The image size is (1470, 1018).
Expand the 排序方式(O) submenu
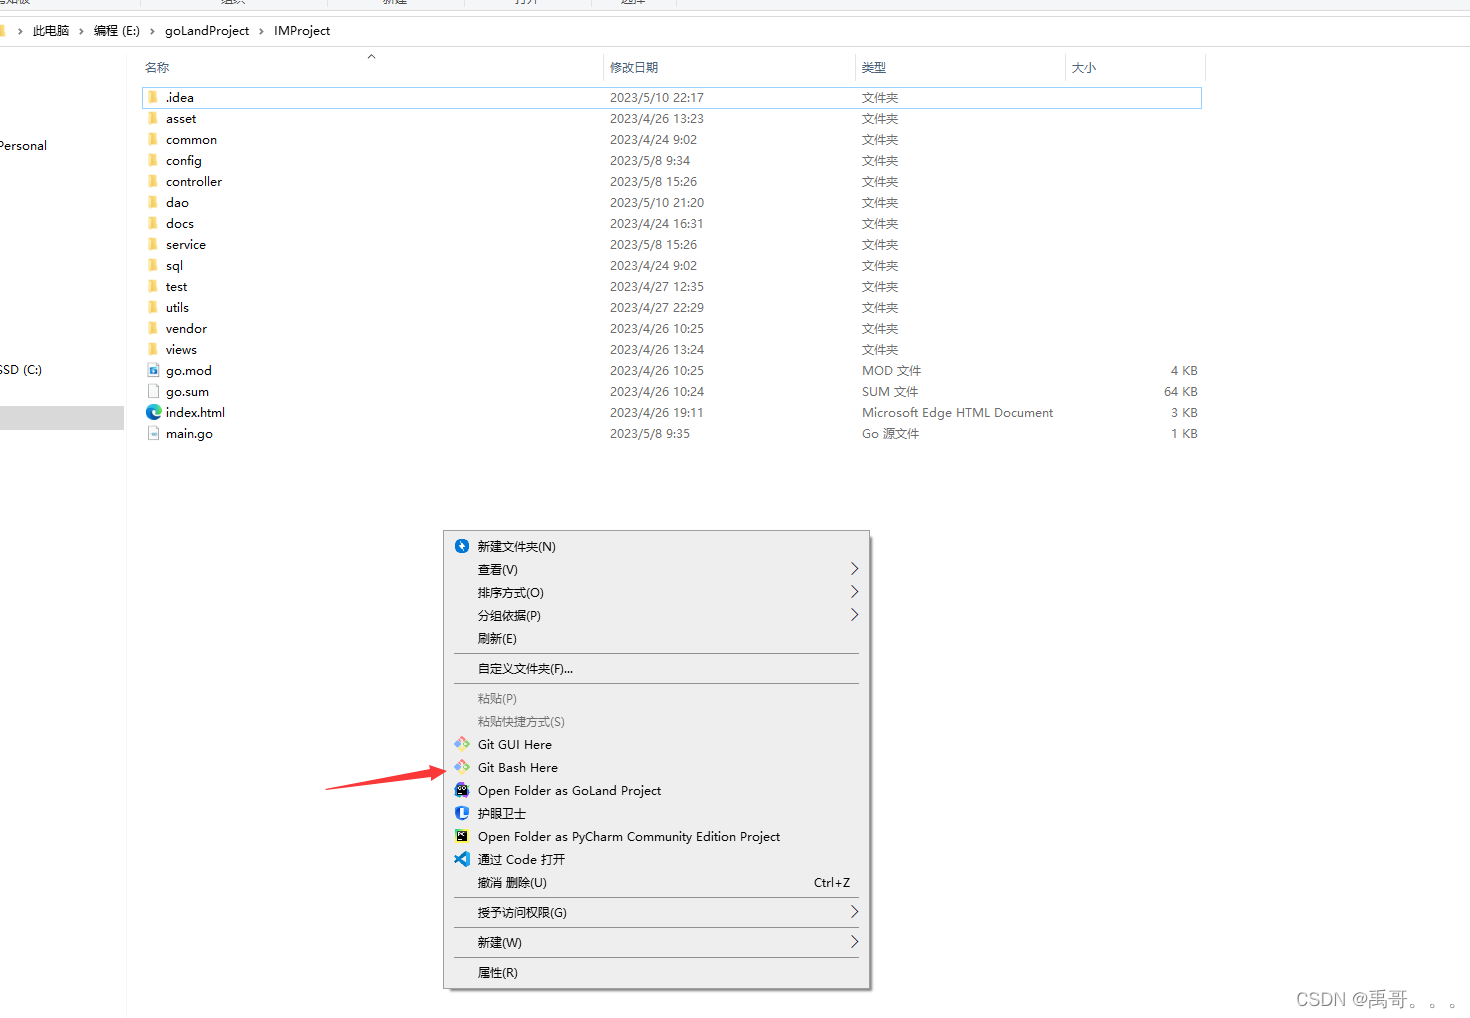(x=854, y=591)
